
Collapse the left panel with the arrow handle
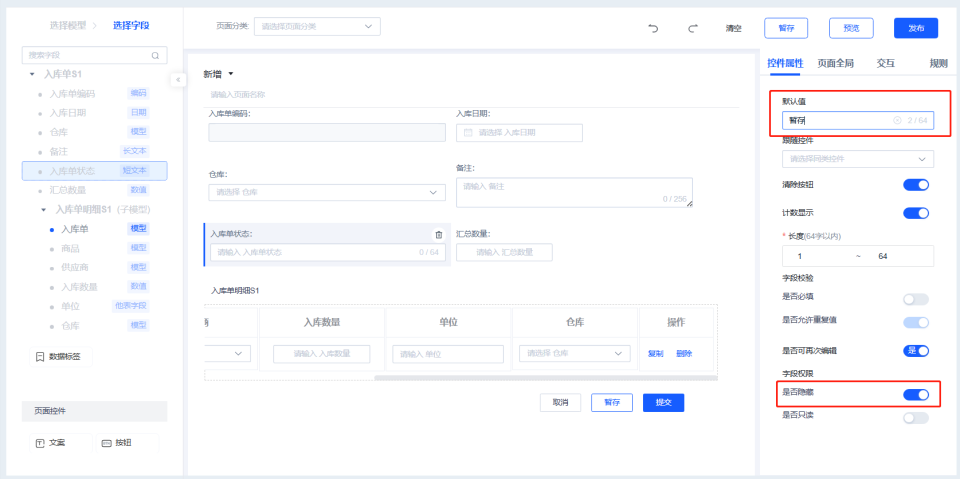pos(178,80)
